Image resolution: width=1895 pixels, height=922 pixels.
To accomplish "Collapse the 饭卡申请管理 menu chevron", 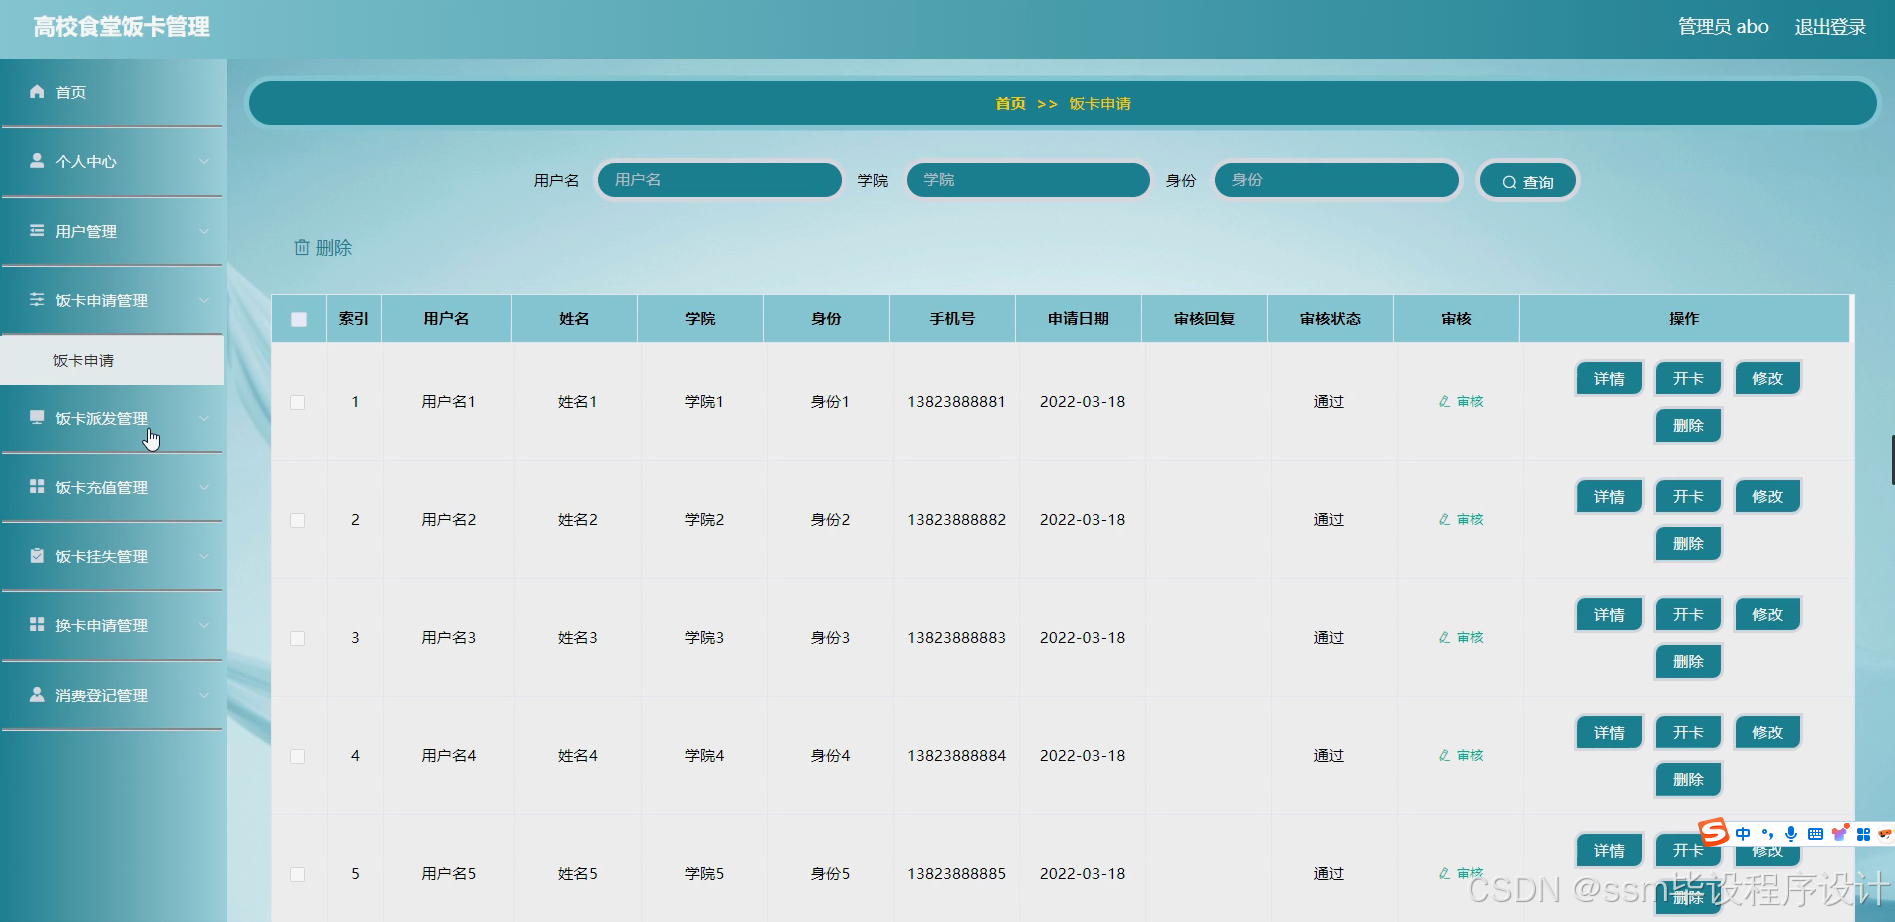I will 204,300.
